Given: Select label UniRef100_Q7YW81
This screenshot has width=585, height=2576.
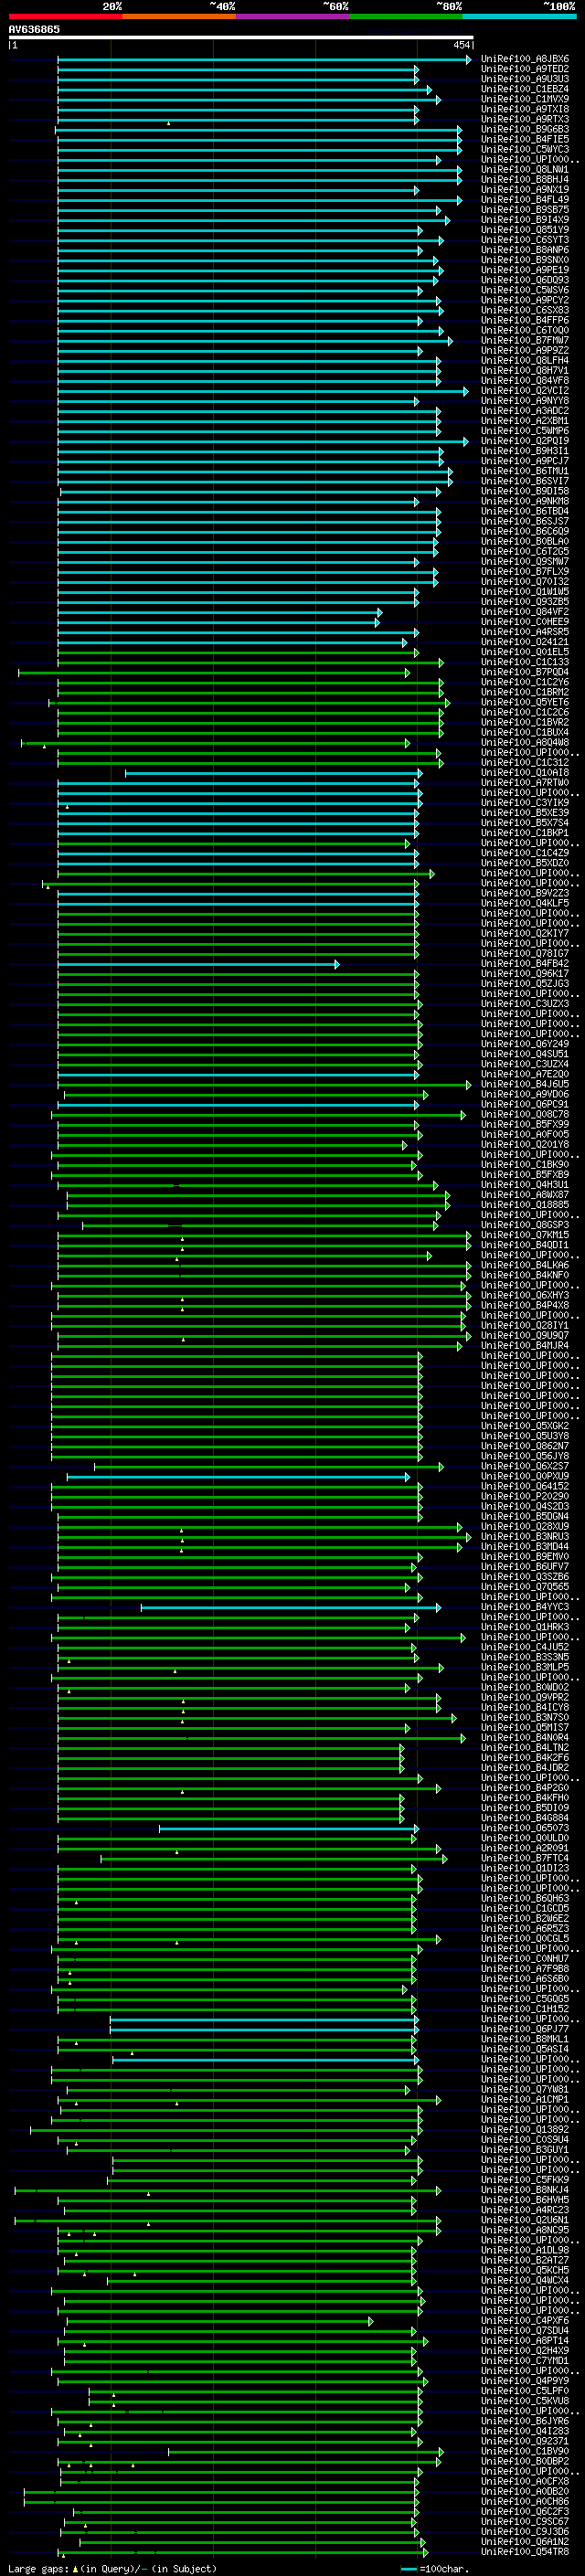Looking at the screenshot, I should [x=525, y=2090].
